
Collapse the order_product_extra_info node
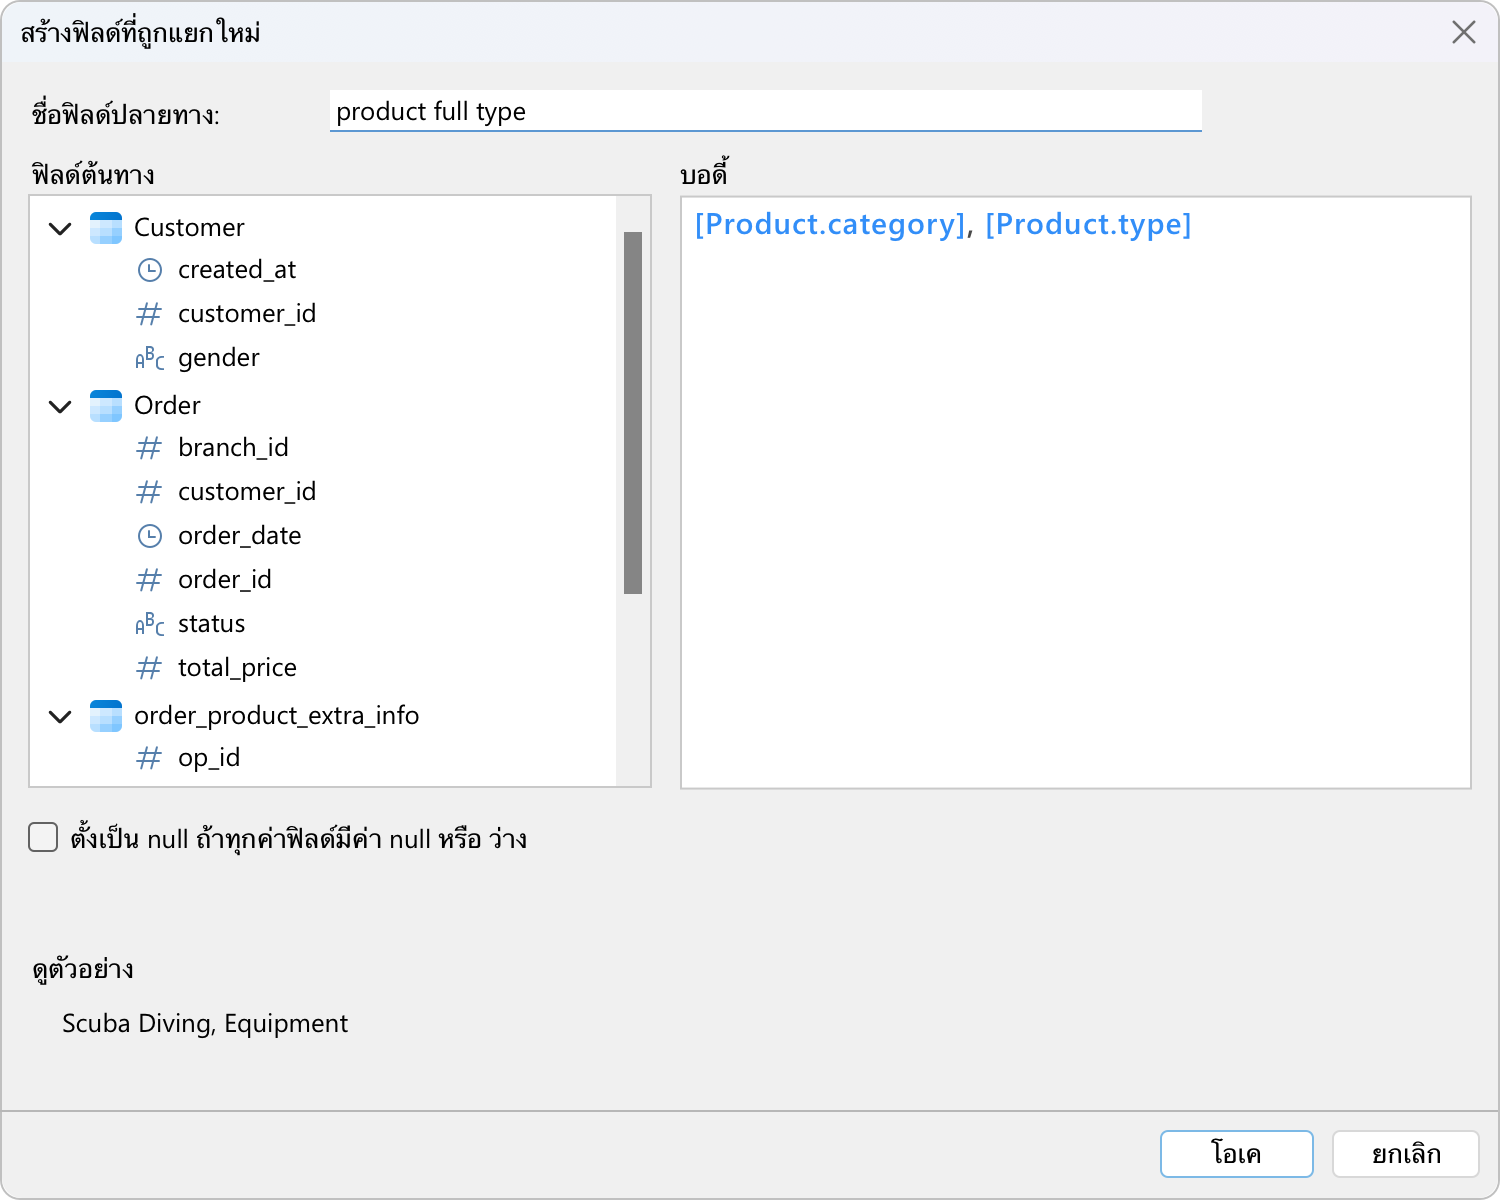(x=61, y=716)
